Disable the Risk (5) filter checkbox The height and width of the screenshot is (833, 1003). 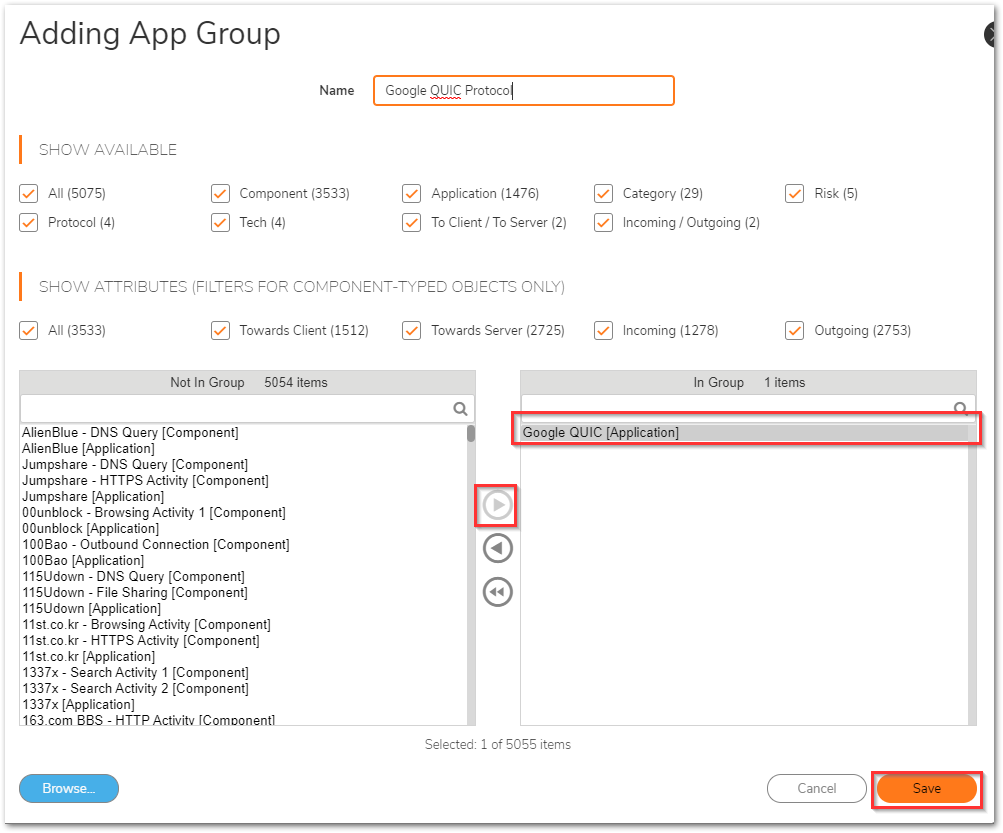[795, 193]
